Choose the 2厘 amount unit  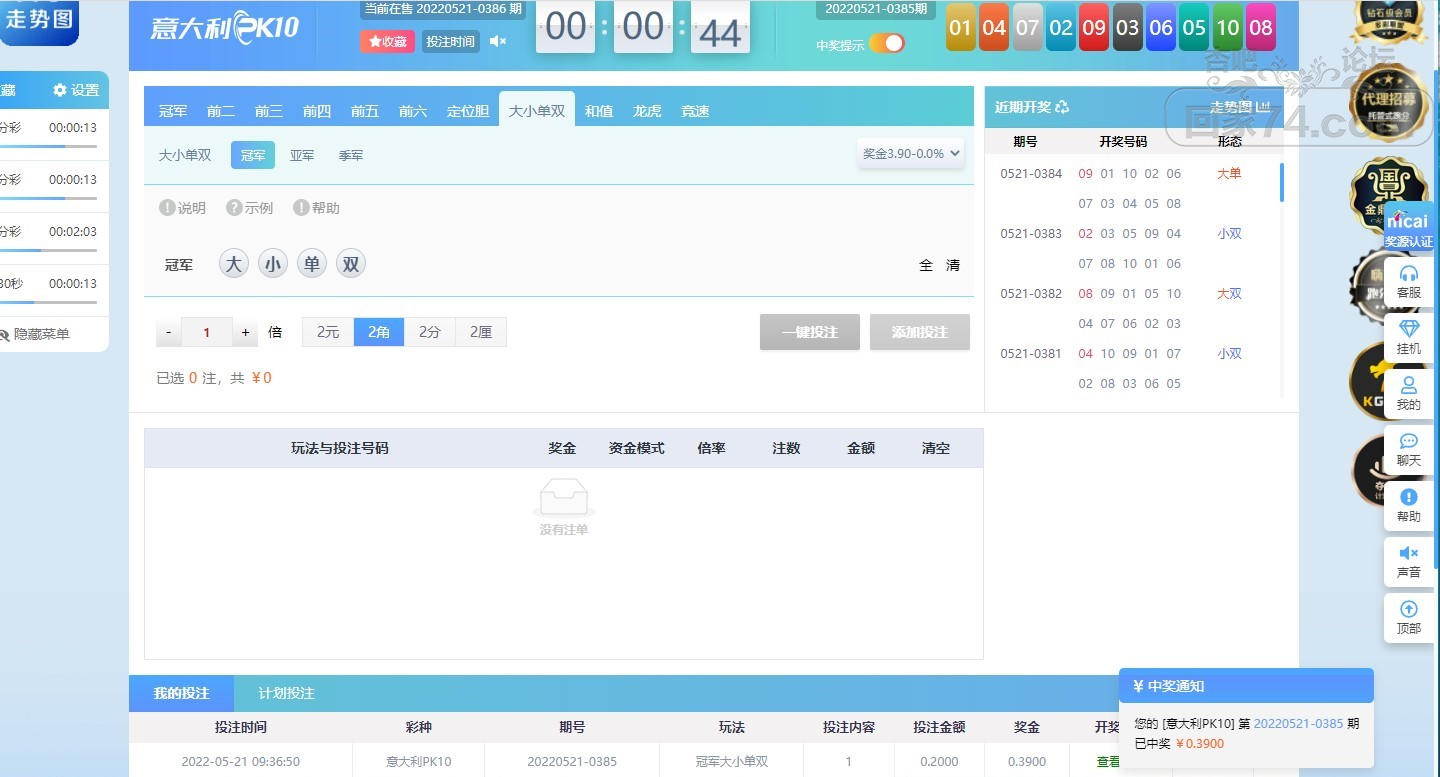click(481, 332)
